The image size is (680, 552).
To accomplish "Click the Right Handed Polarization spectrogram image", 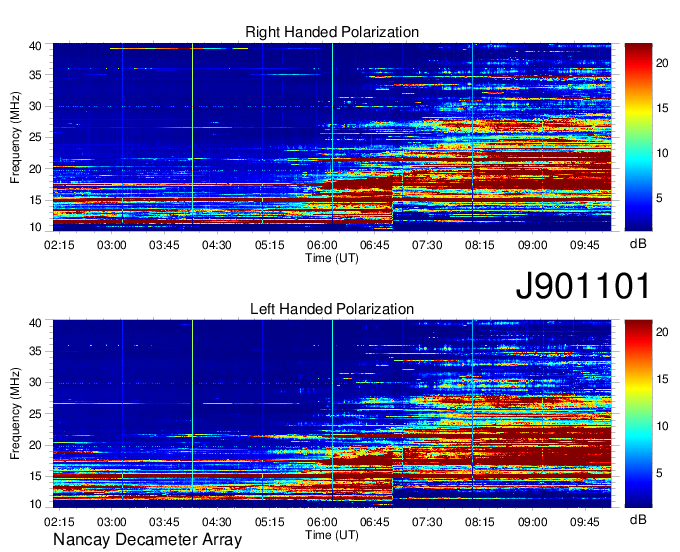I will coord(332,137).
